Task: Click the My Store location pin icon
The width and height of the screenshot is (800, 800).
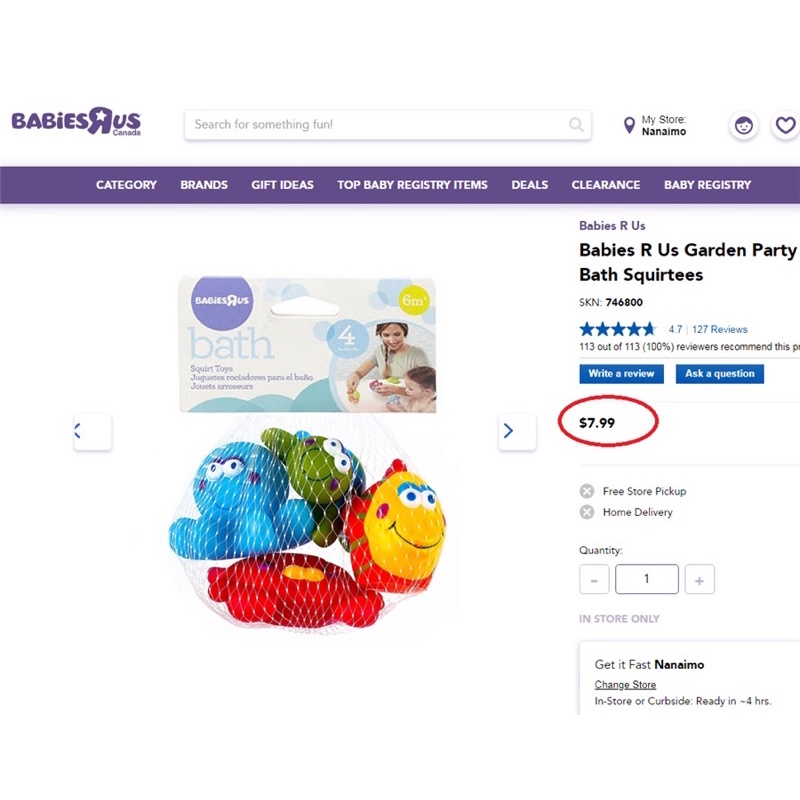Action: tap(629, 126)
